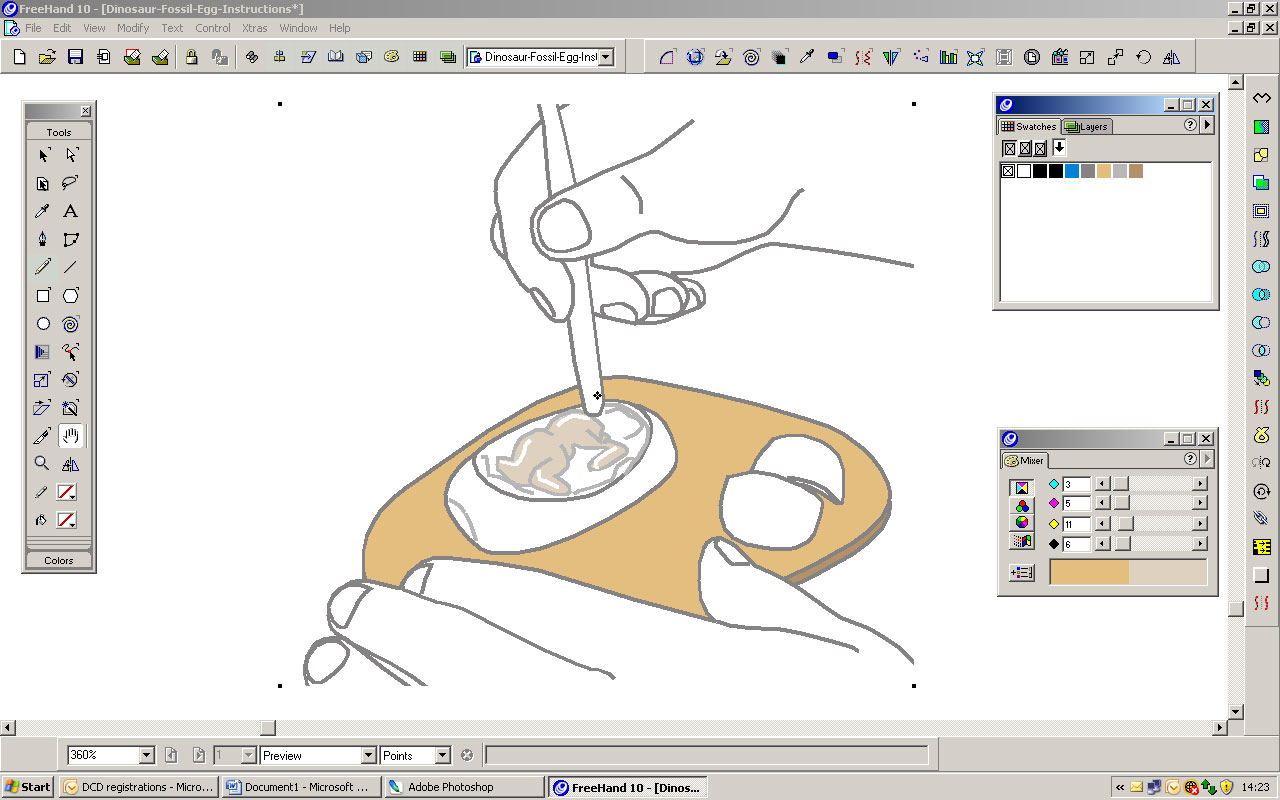Open Swatches panel help question mark
The image size is (1280, 800).
(1190, 126)
